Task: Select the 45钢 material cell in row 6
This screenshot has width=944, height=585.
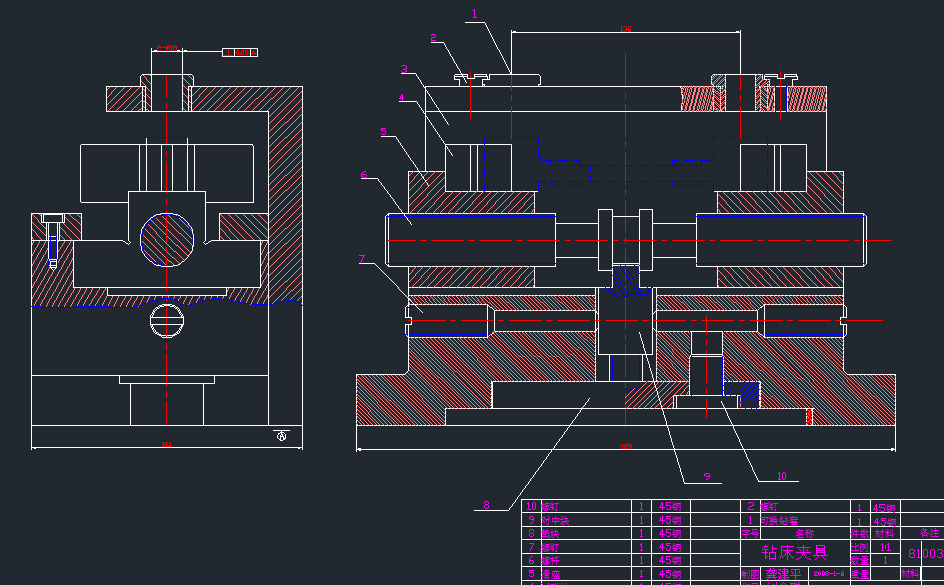Action: coord(669,560)
